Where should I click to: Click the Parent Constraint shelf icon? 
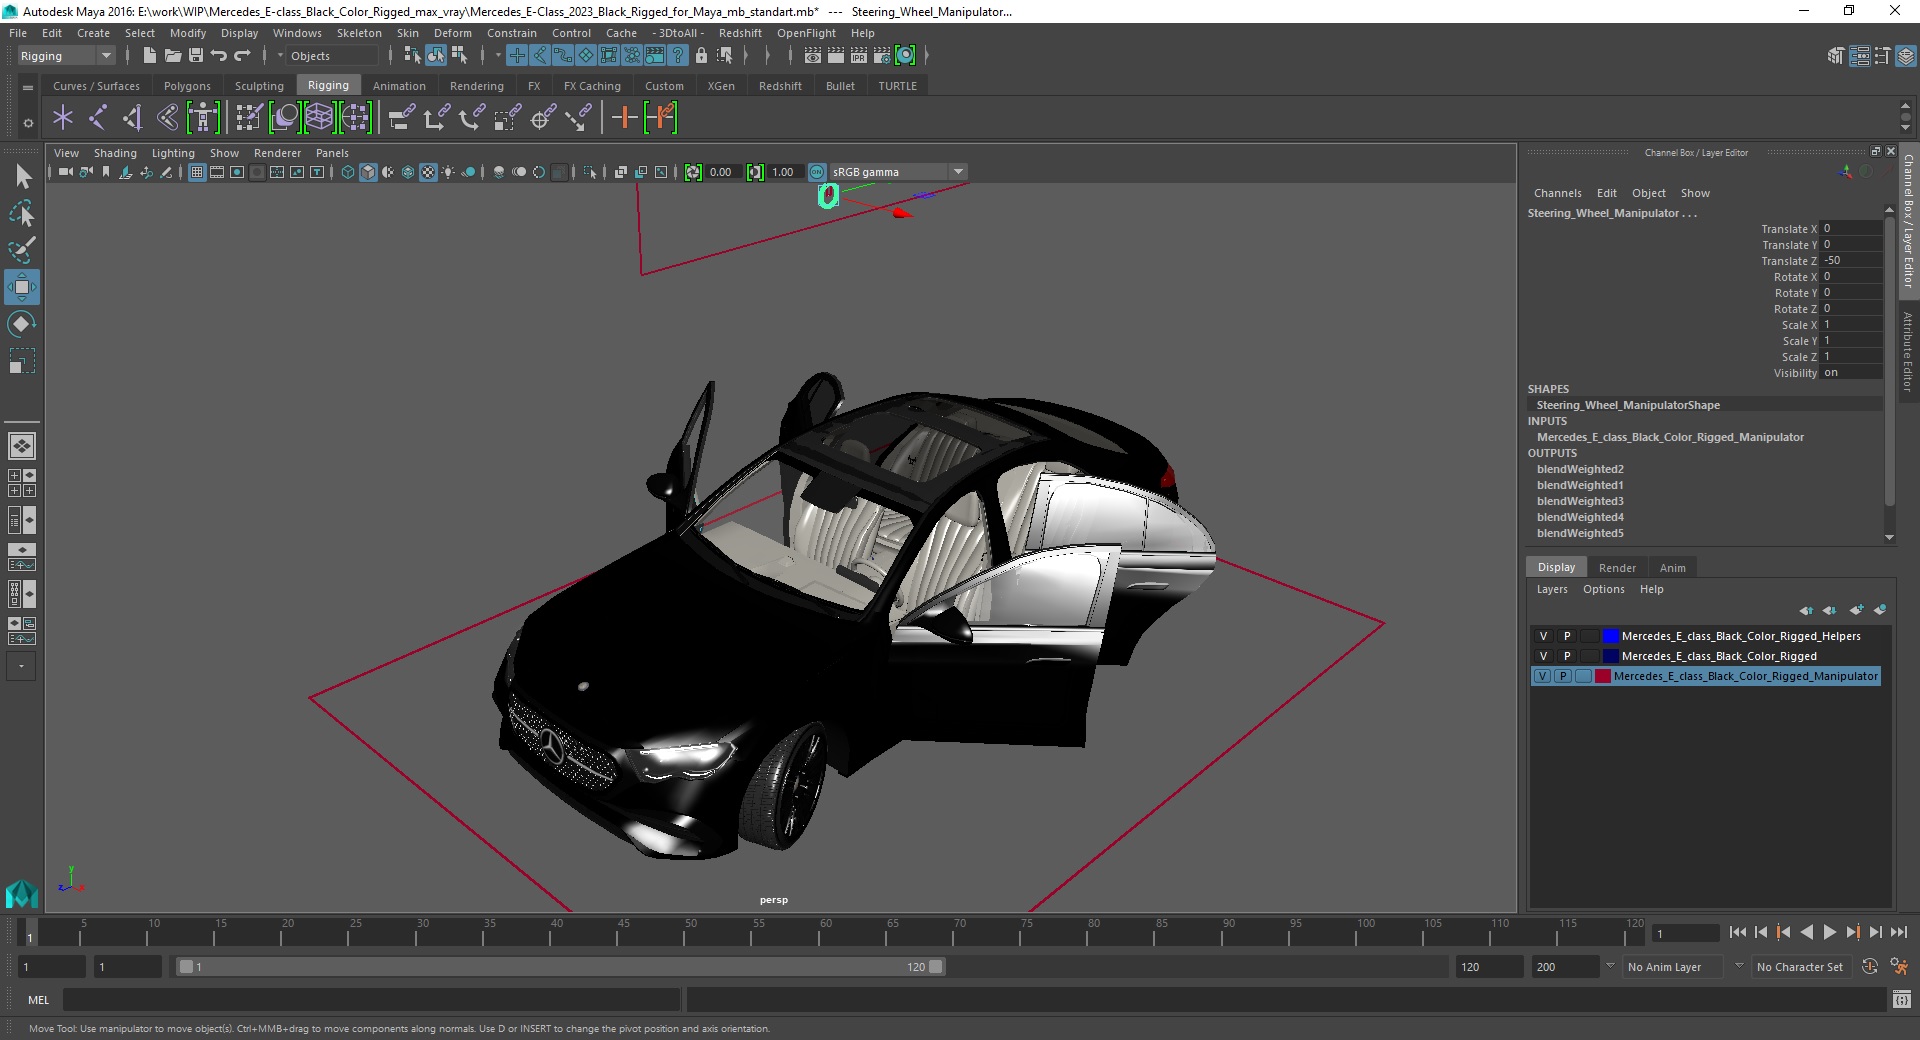click(x=402, y=118)
